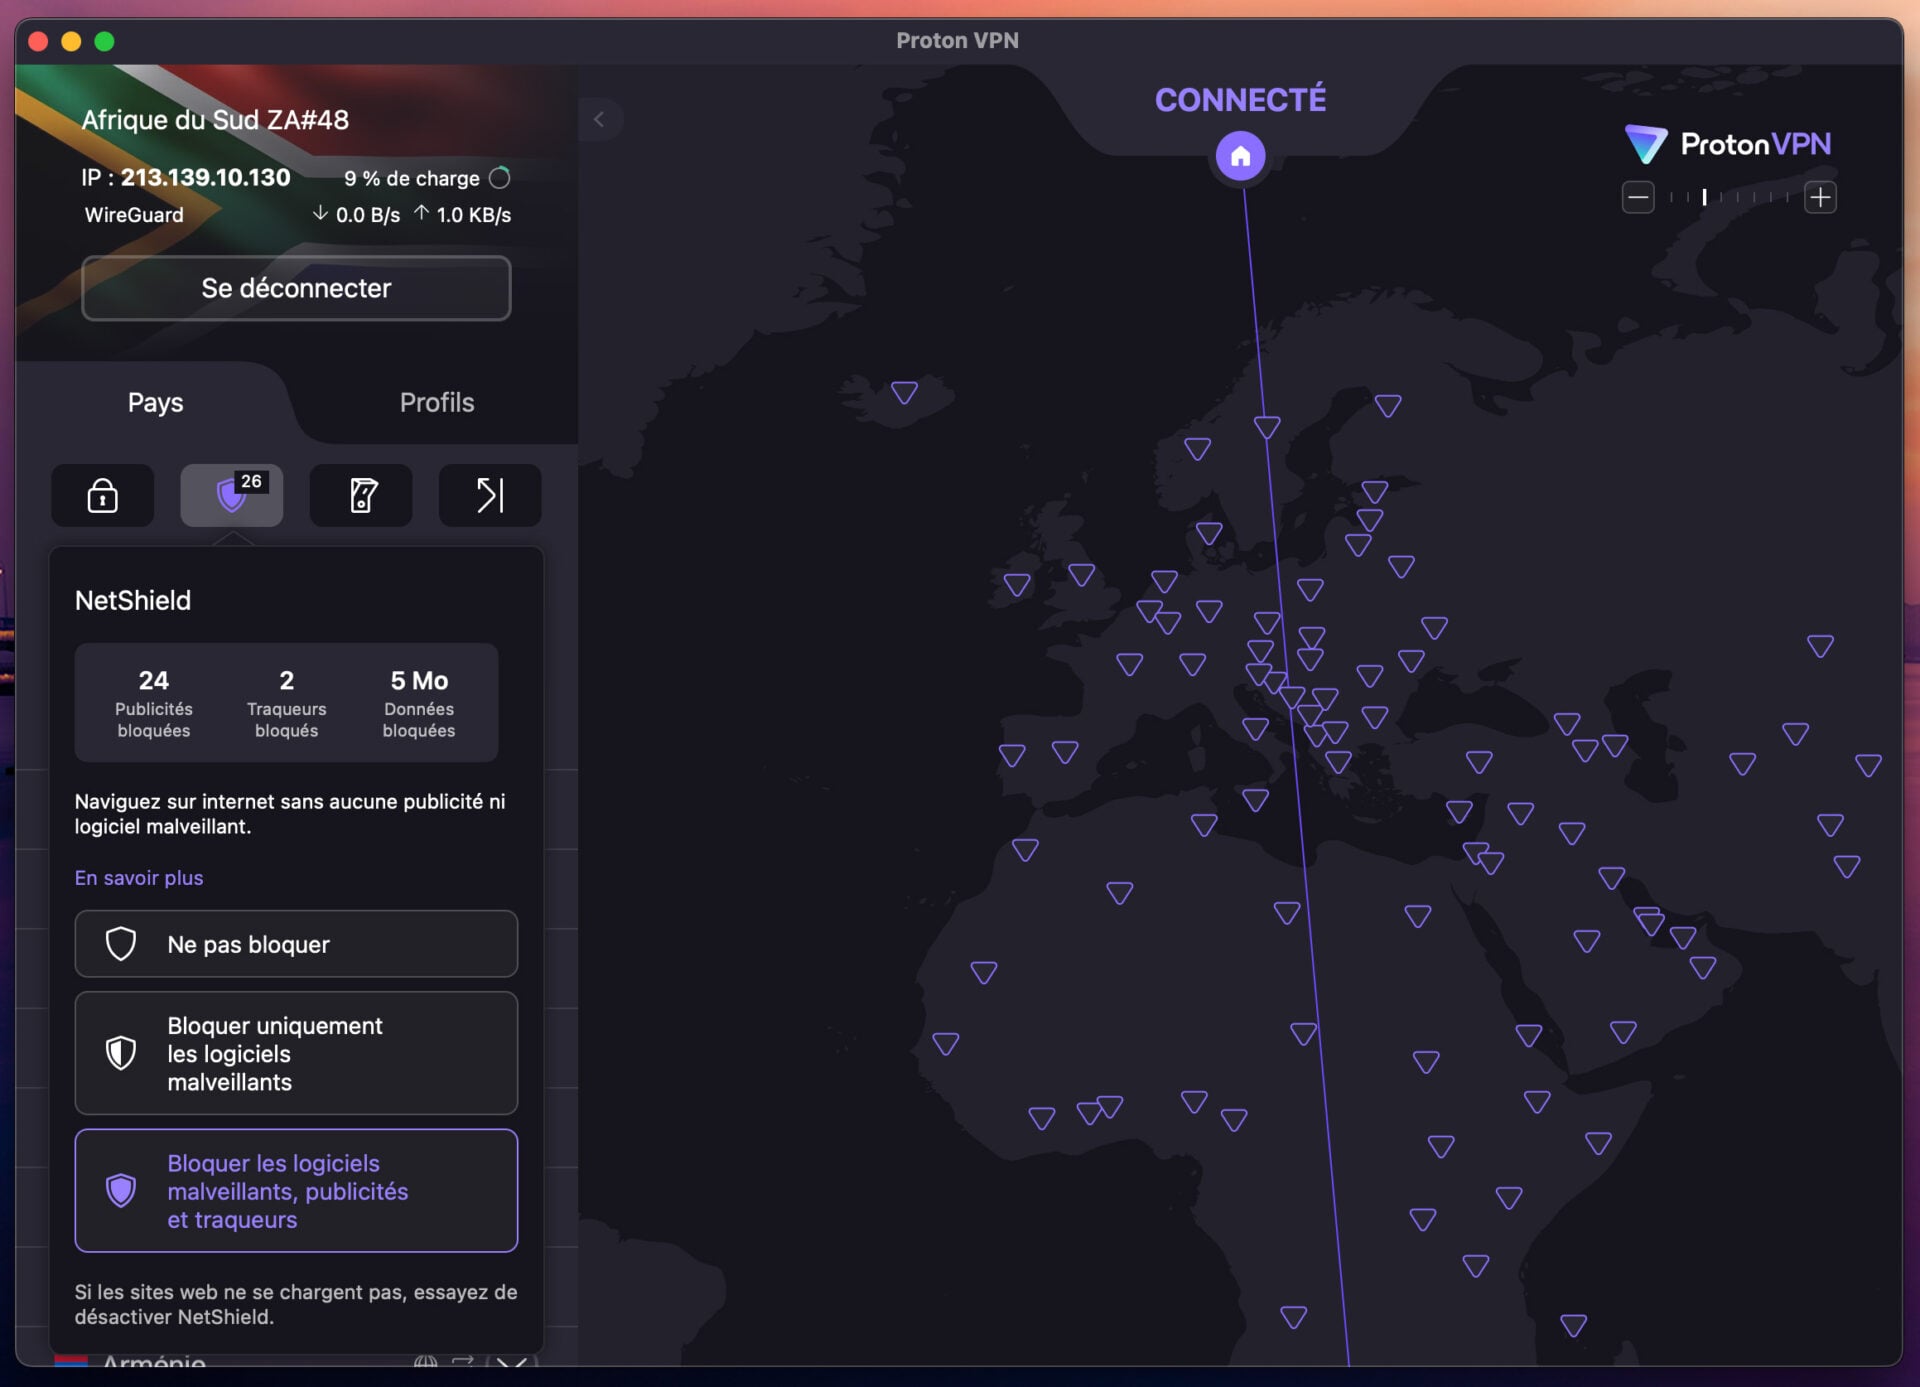Open the NetShield shield icon with badge 26
Screen dimensions: 1920x1387
231,495
